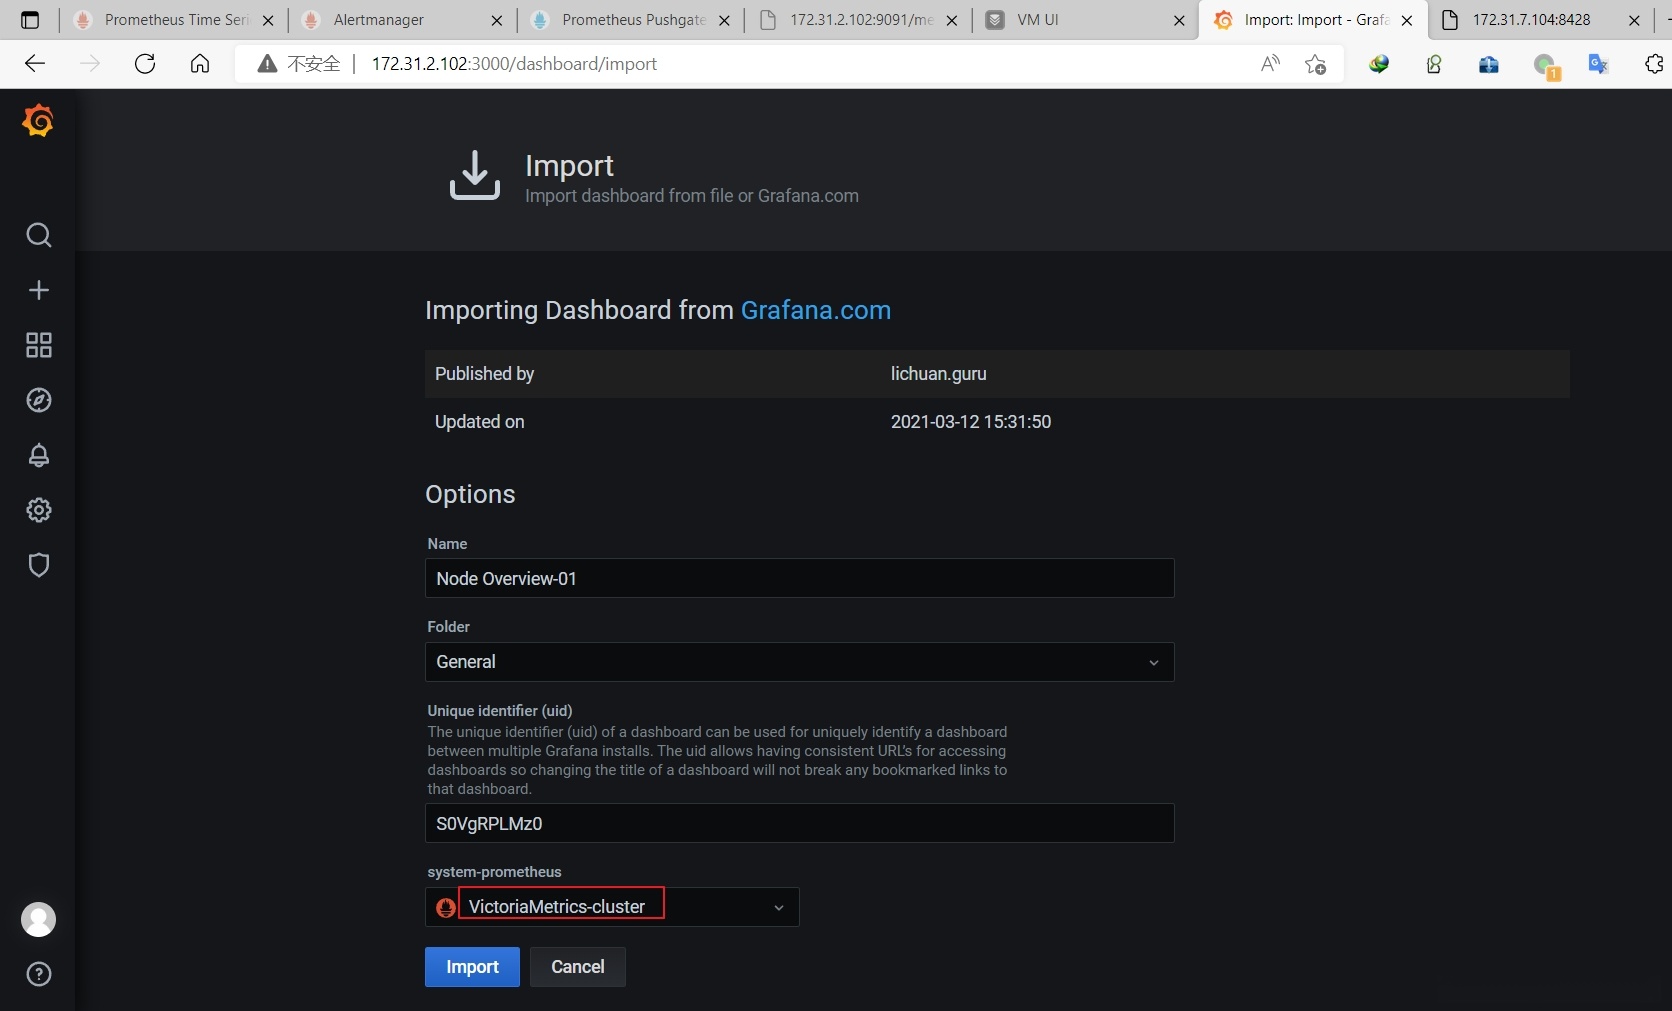Click the updated date 2021-03-12 15:31:50
Screen dimensions: 1672x1011
pyautogui.click(x=970, y=422)
